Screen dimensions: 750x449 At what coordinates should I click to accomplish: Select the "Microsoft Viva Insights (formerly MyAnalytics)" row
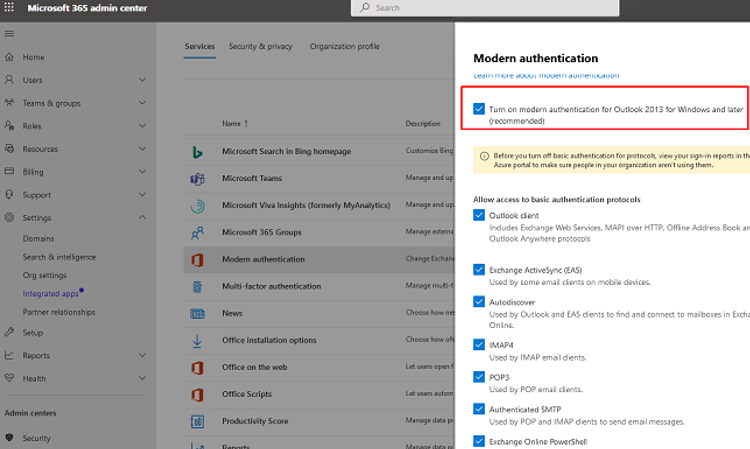point(319,206)
